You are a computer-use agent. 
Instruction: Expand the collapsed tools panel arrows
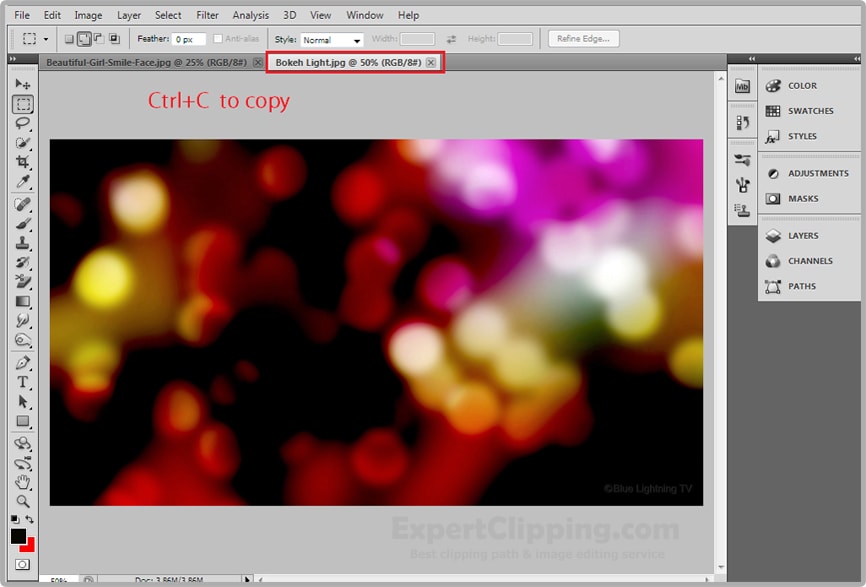tap(13, 59)
